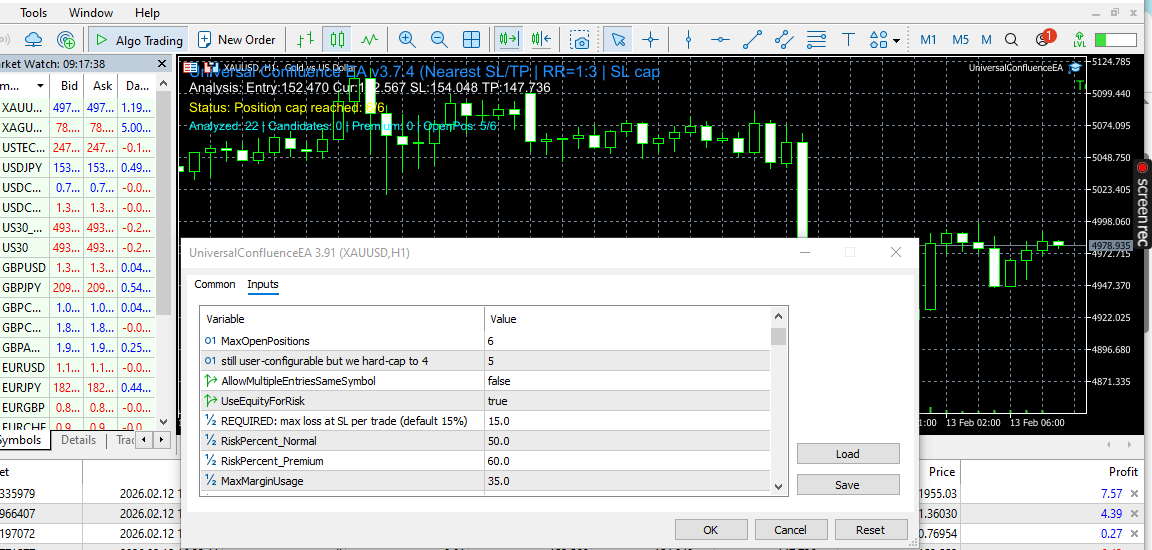Open account notifications with red badge

click(1044, 38)
